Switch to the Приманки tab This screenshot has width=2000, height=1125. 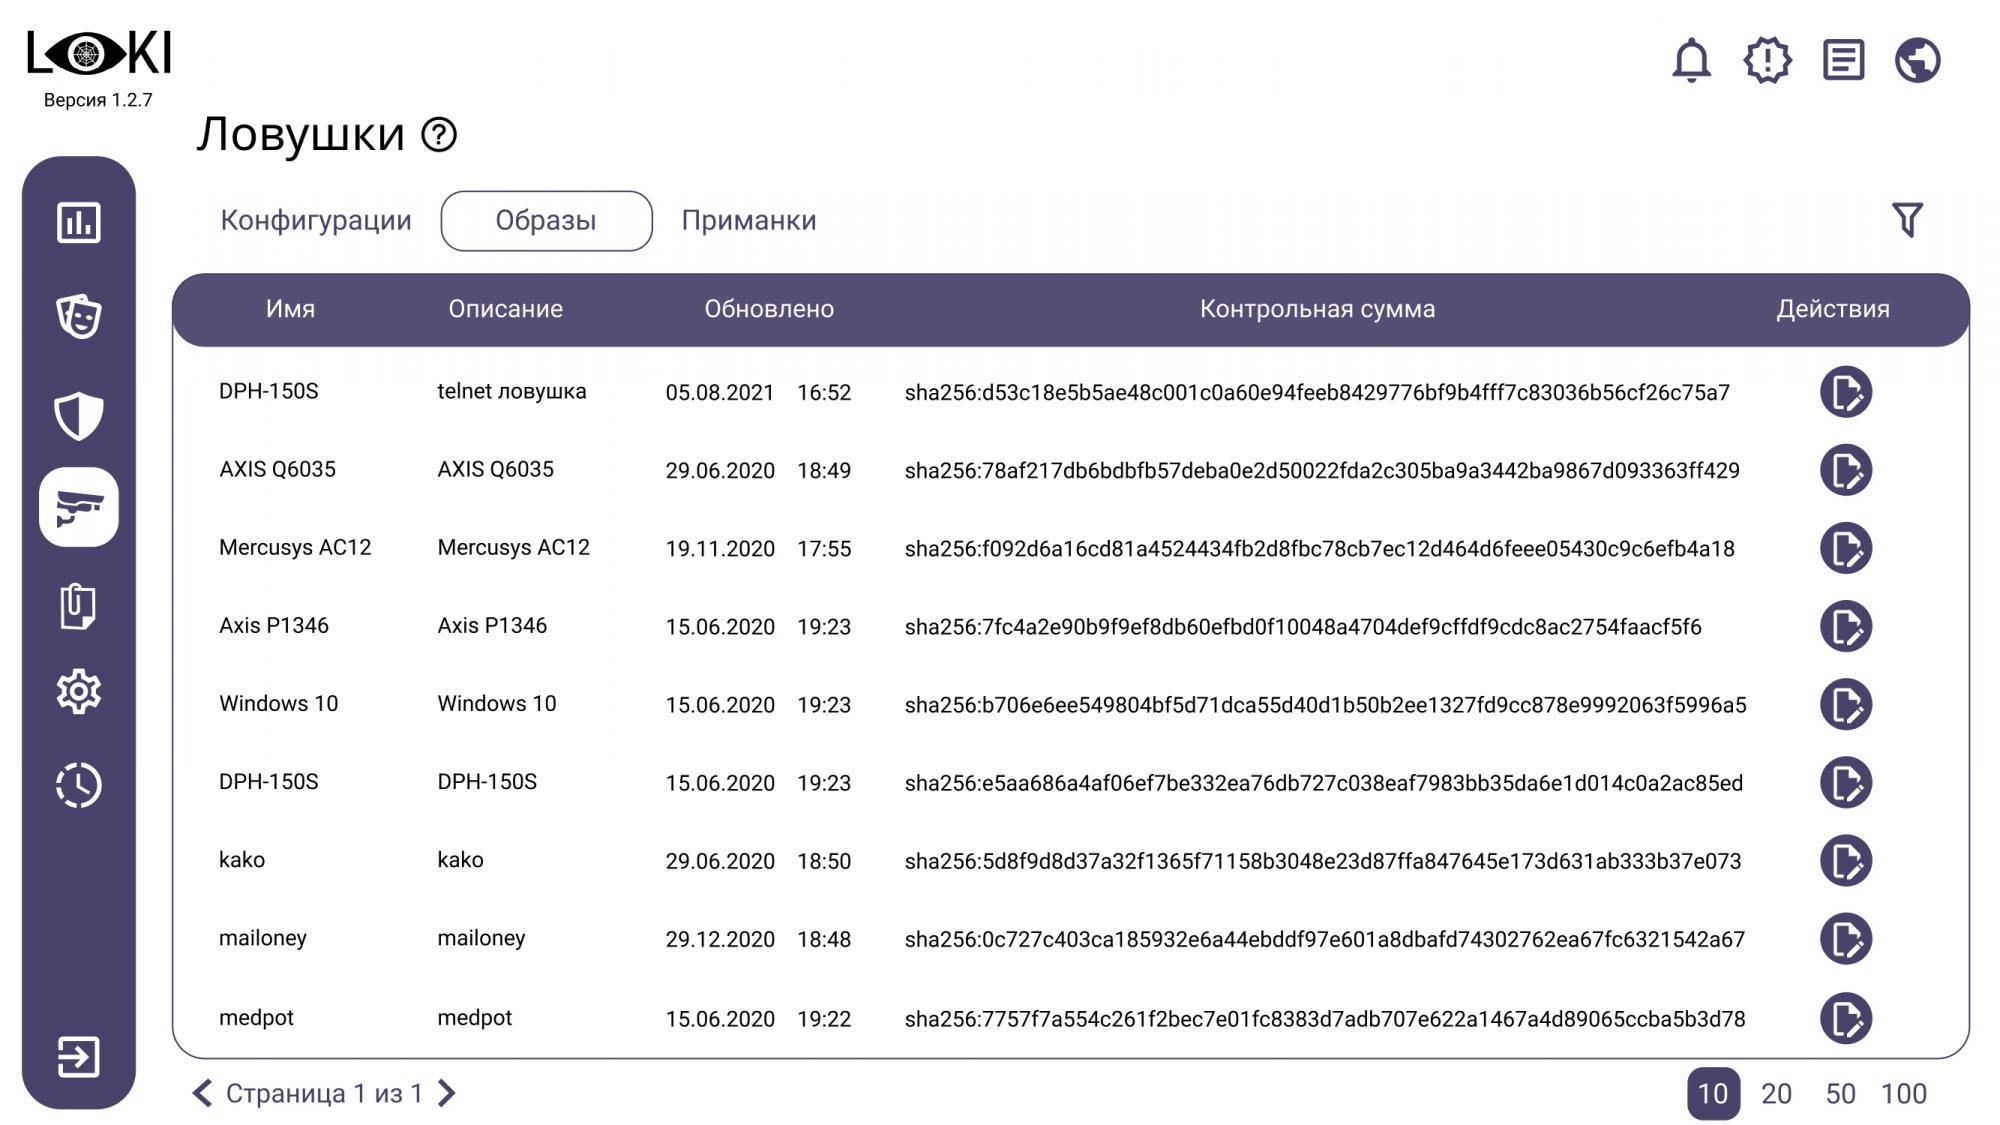coord(748,220)
